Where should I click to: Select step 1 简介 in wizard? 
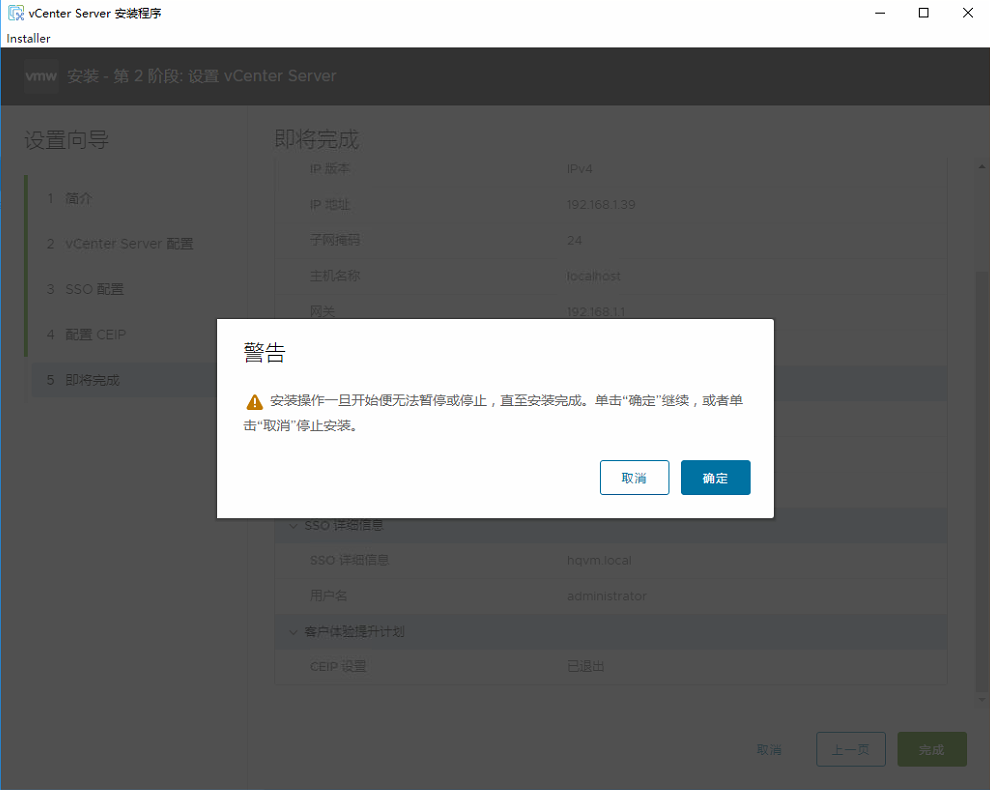123,198
